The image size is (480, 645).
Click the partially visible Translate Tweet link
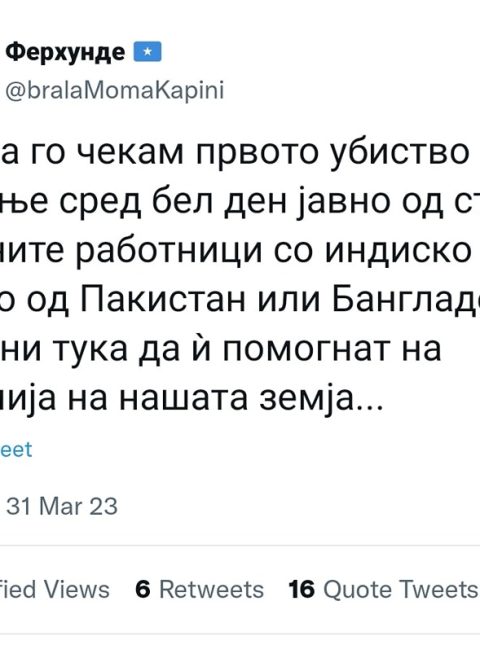pyautogui.click(x=16, y=449)
